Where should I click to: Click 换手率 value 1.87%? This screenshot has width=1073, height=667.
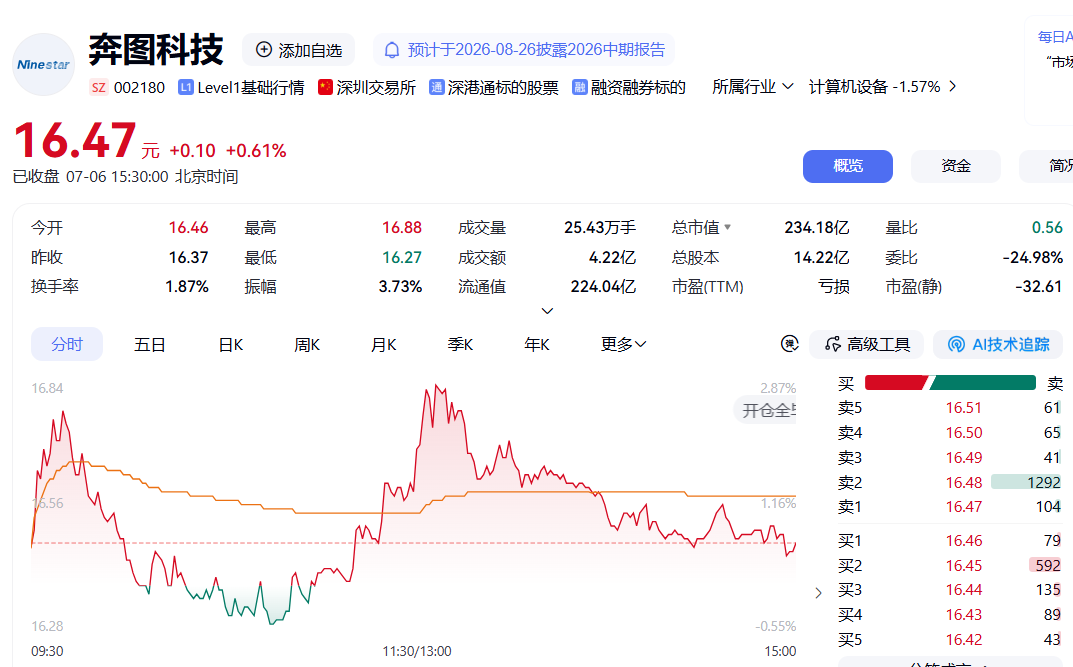pyautogui.click(x=187, y=286)
